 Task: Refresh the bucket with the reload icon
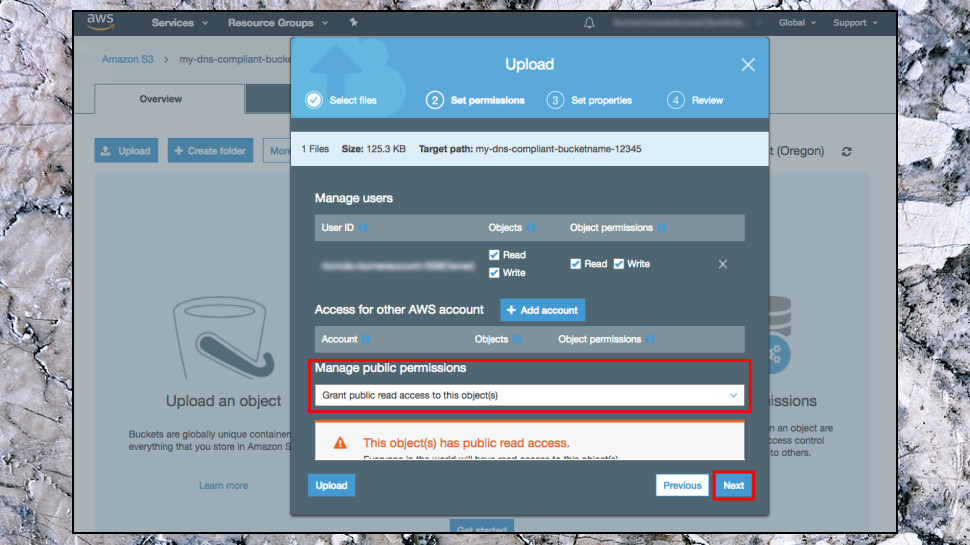(x=846, y=151)
